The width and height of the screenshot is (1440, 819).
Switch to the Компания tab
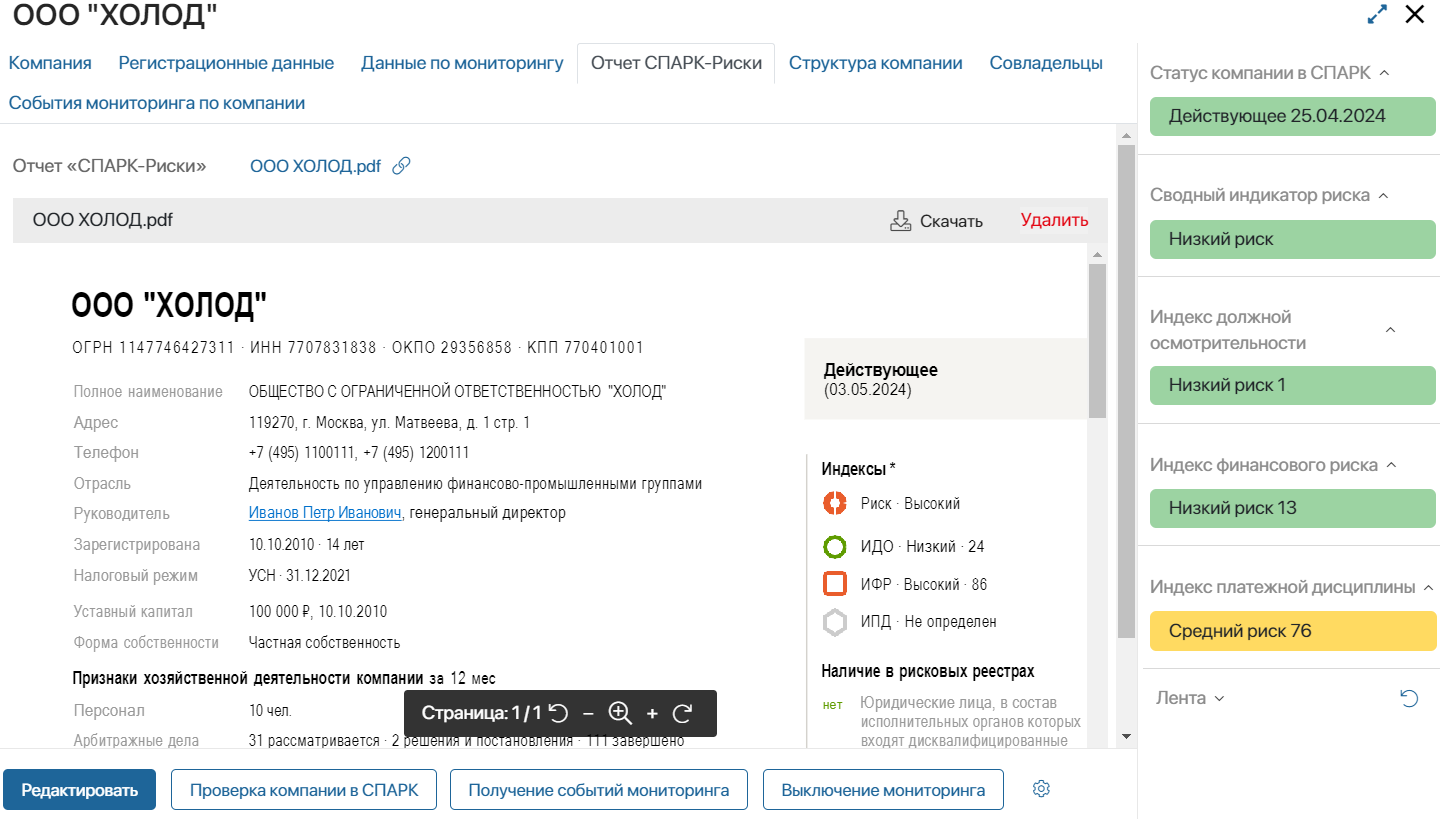(x=50, y=63)
